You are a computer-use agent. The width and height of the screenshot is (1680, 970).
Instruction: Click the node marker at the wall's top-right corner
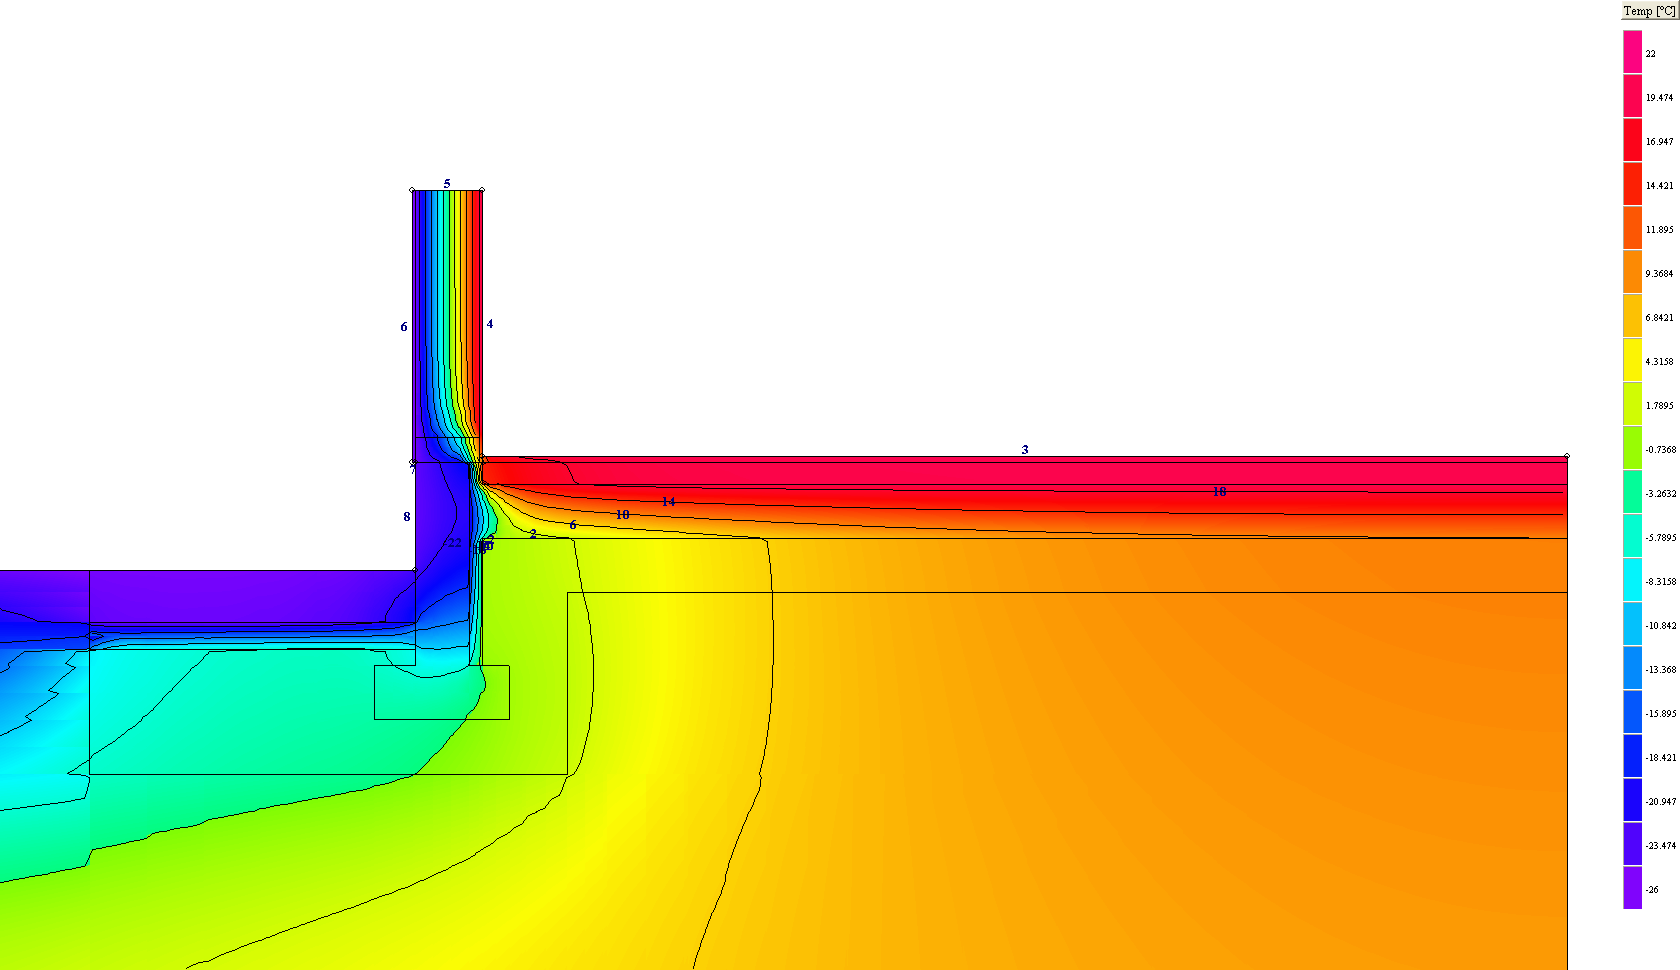tap(482, 190)
